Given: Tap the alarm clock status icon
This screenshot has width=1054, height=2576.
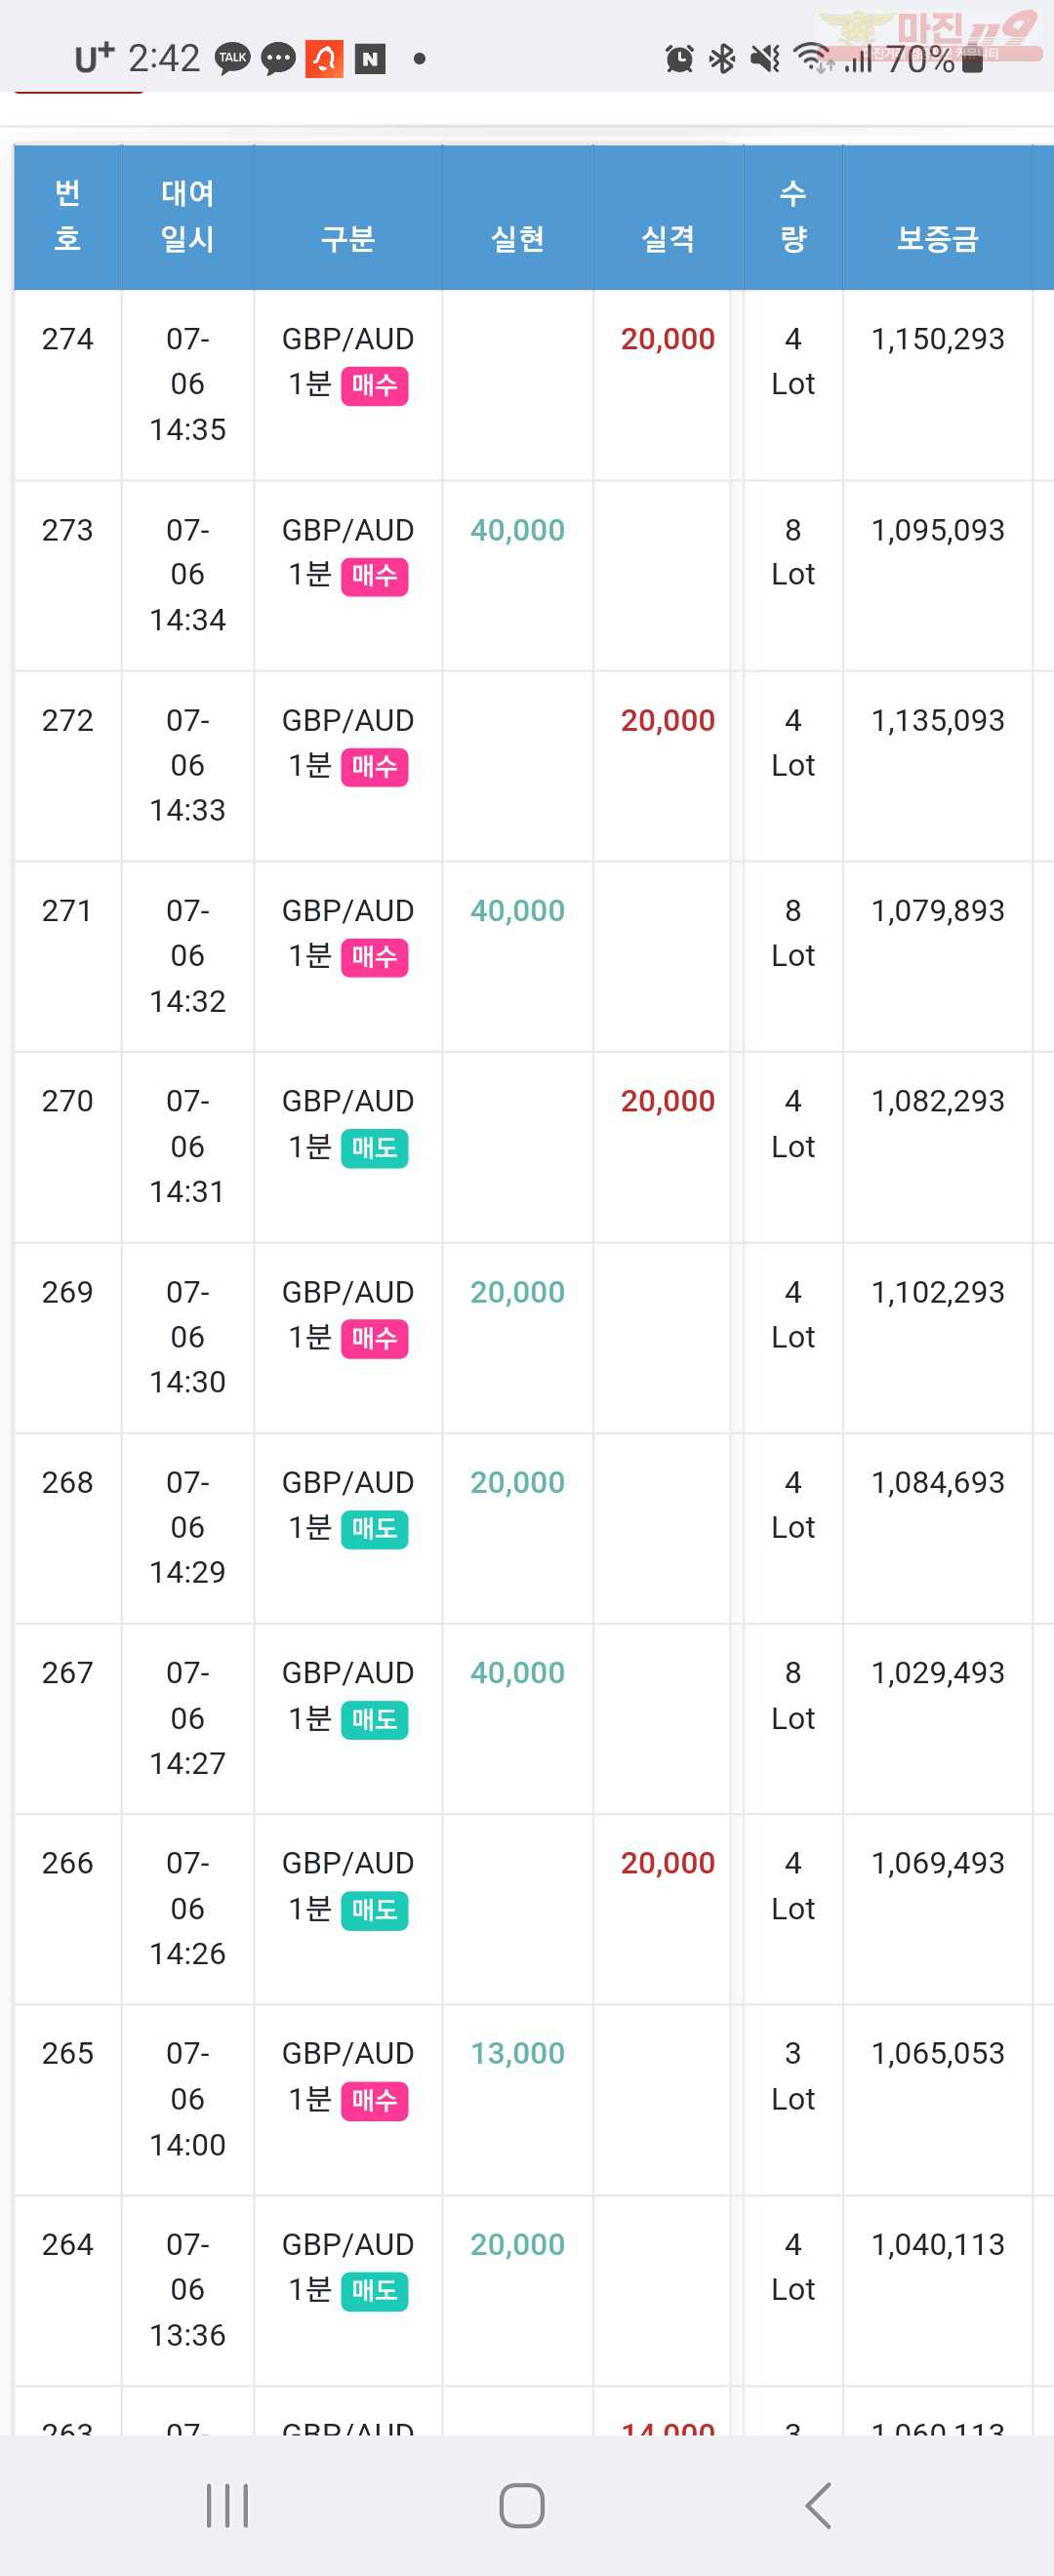Looking at the screenshot, I should [679, 59].
